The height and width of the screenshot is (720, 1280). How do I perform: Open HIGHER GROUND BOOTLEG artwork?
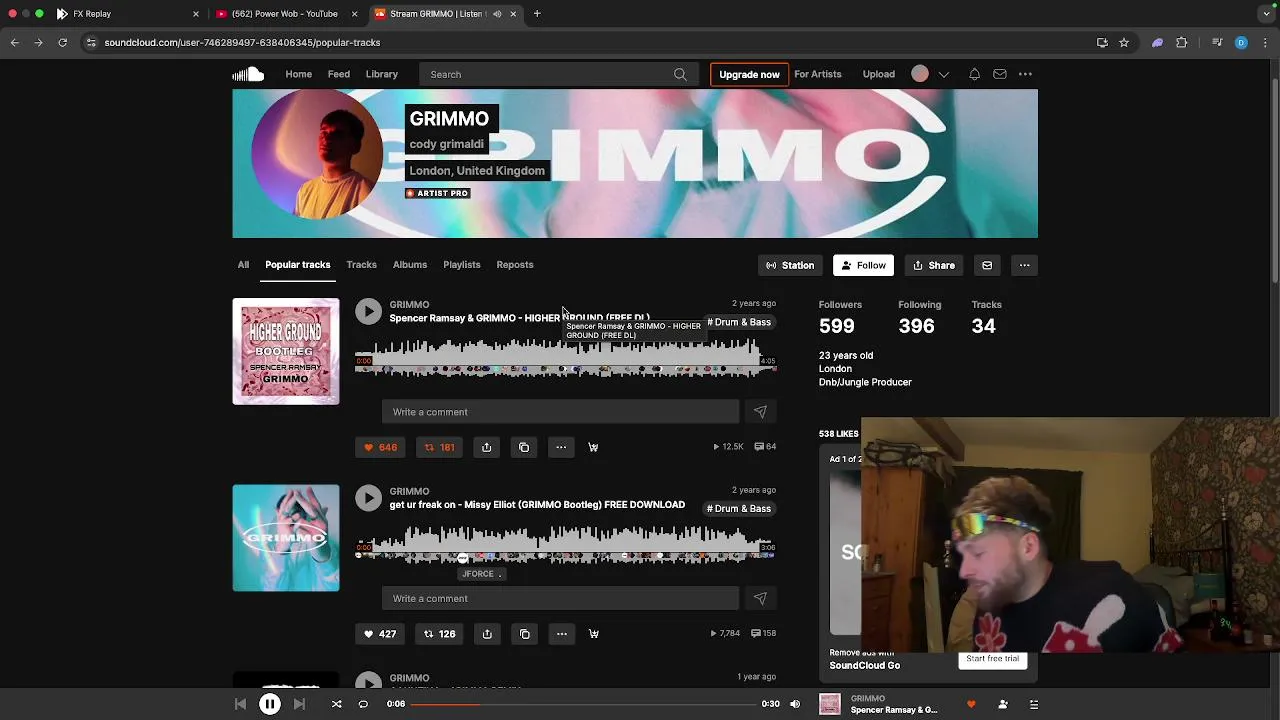pos(286,351)
